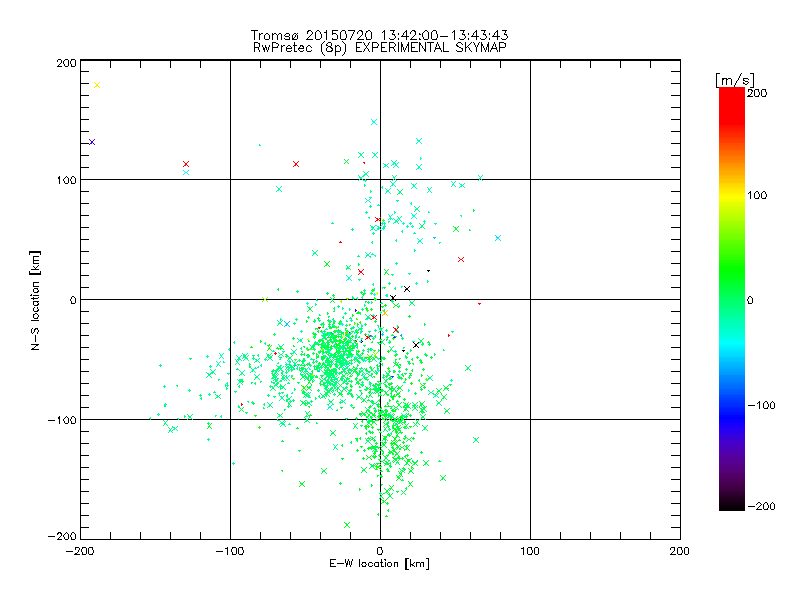Screen dimensions: 800x600
Task: Click the yellow X marker in top-left corner
Action: pyautogui.click(x=97, y=85)
